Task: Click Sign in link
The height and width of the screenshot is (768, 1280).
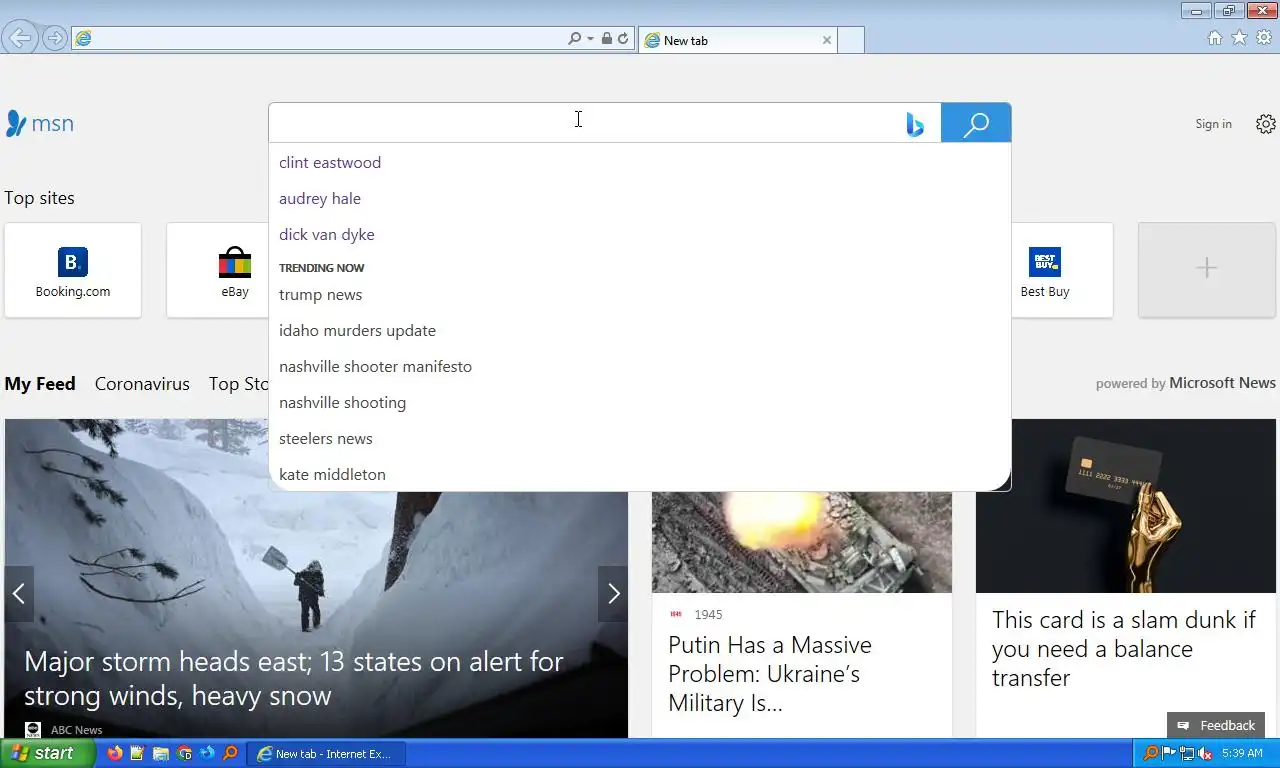Action: coord(1213,124)
